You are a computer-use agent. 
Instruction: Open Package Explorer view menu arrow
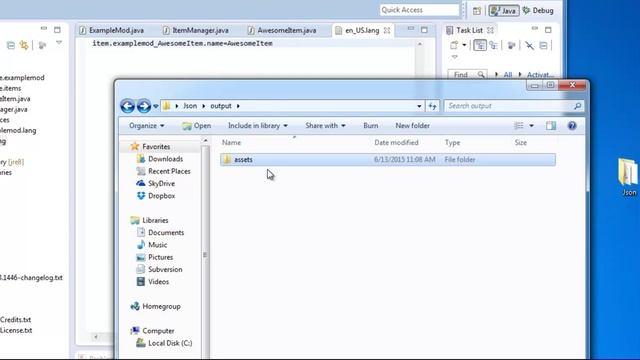tap(59, 43)
